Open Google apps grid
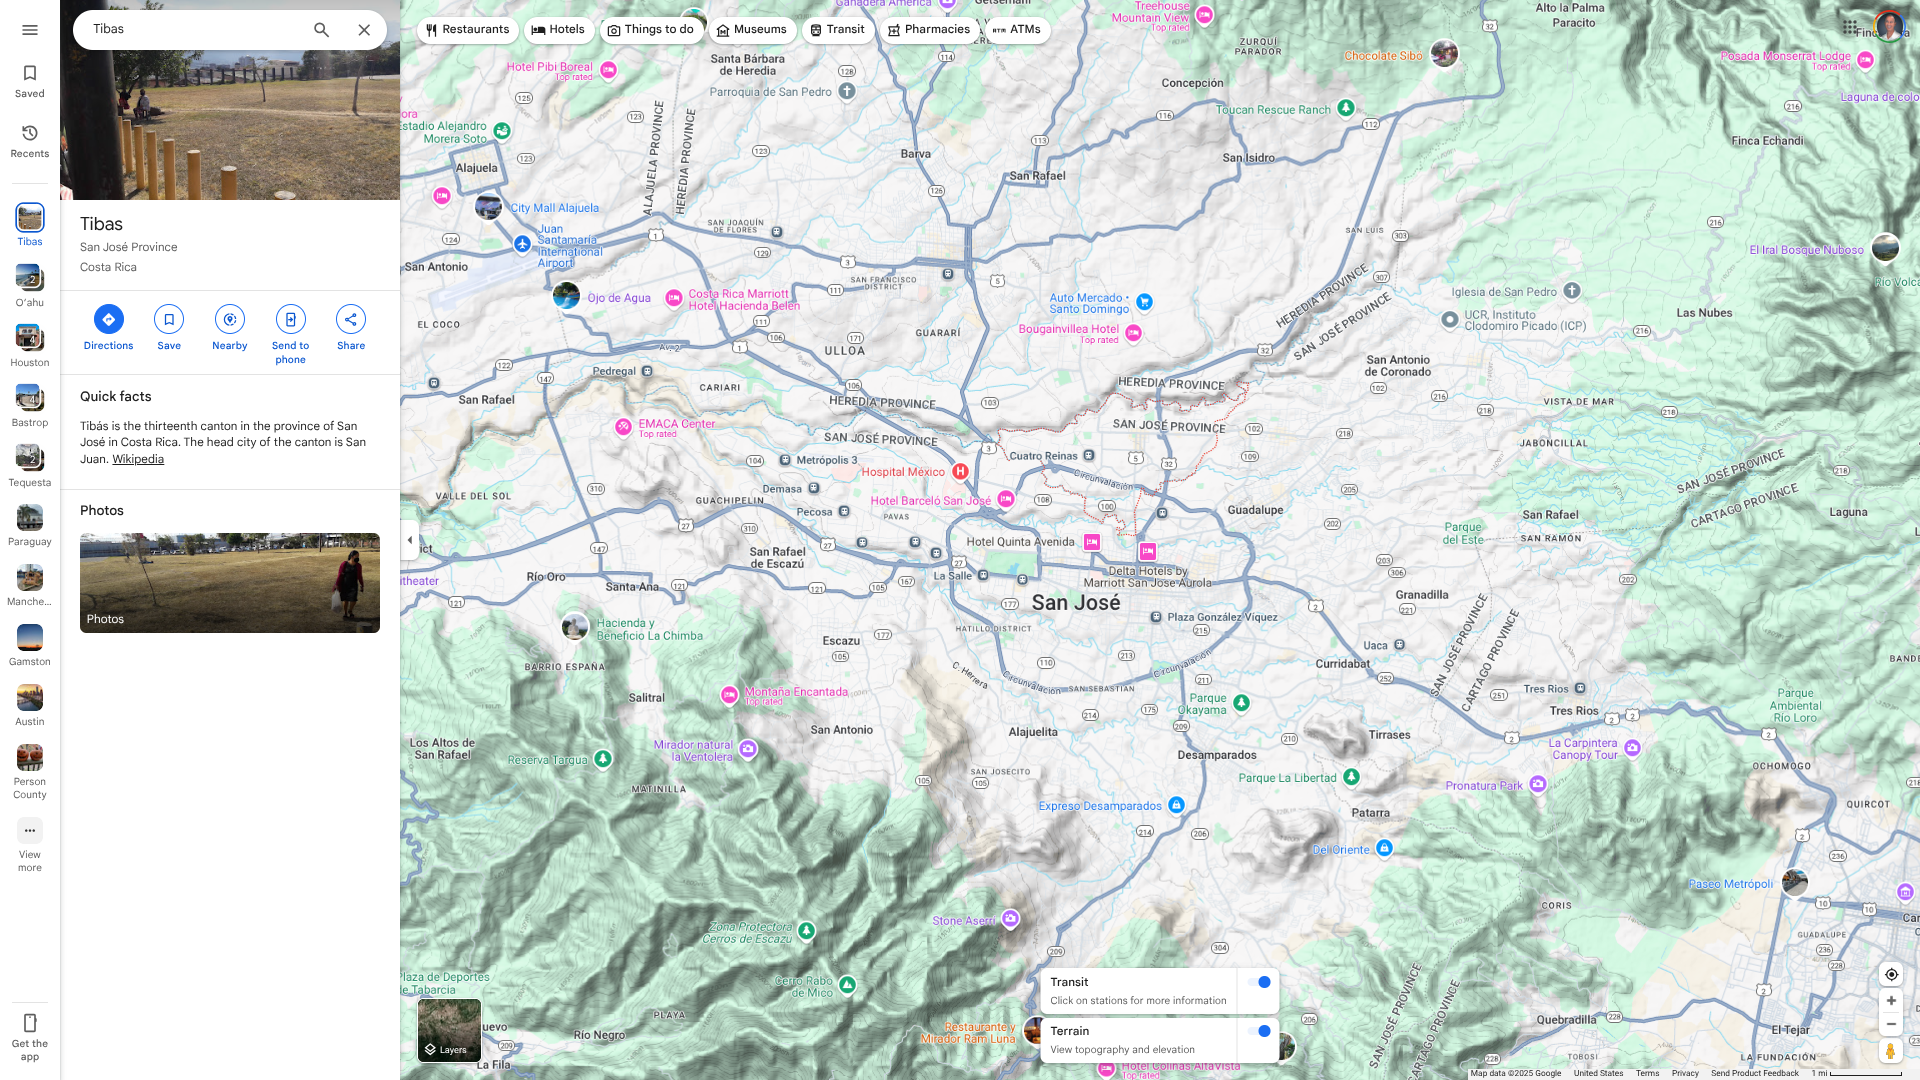 pyautogui.click(x=1850, y=27)
